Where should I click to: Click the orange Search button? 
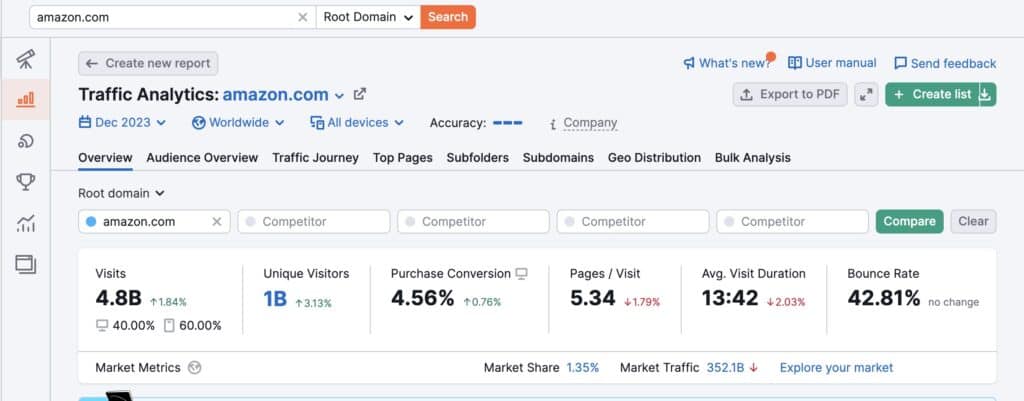448,17
